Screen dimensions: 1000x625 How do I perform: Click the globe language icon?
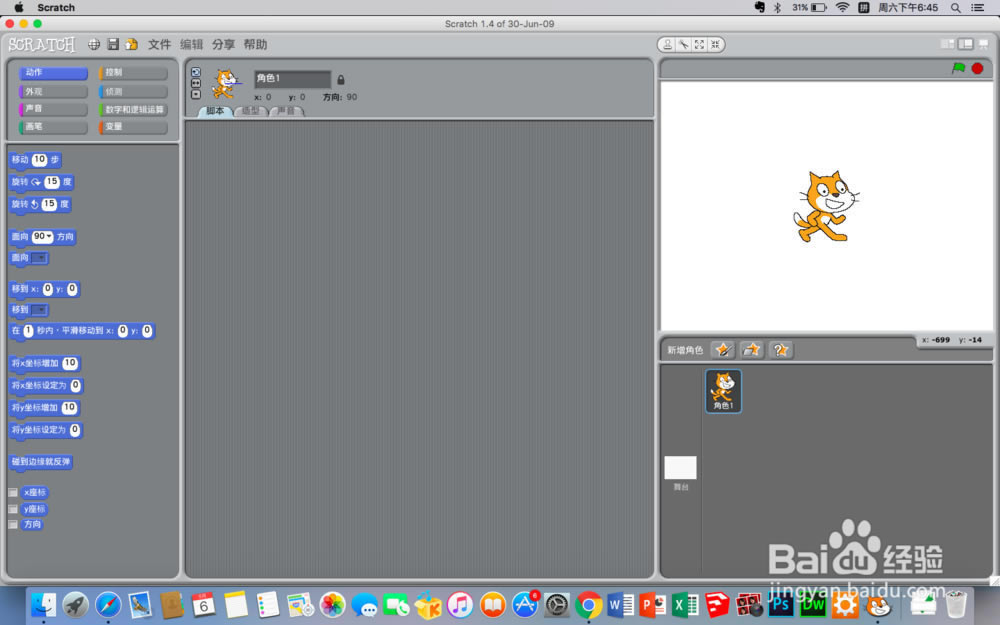click(x=94, y=44)
